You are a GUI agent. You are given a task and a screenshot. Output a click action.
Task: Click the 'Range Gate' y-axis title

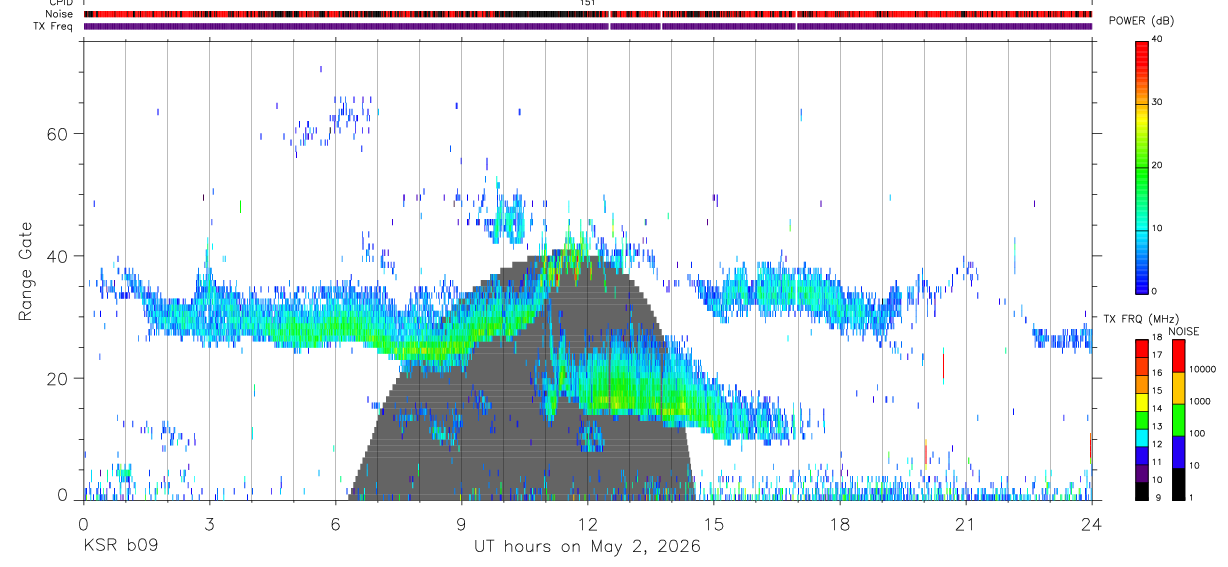coord(25,272)
